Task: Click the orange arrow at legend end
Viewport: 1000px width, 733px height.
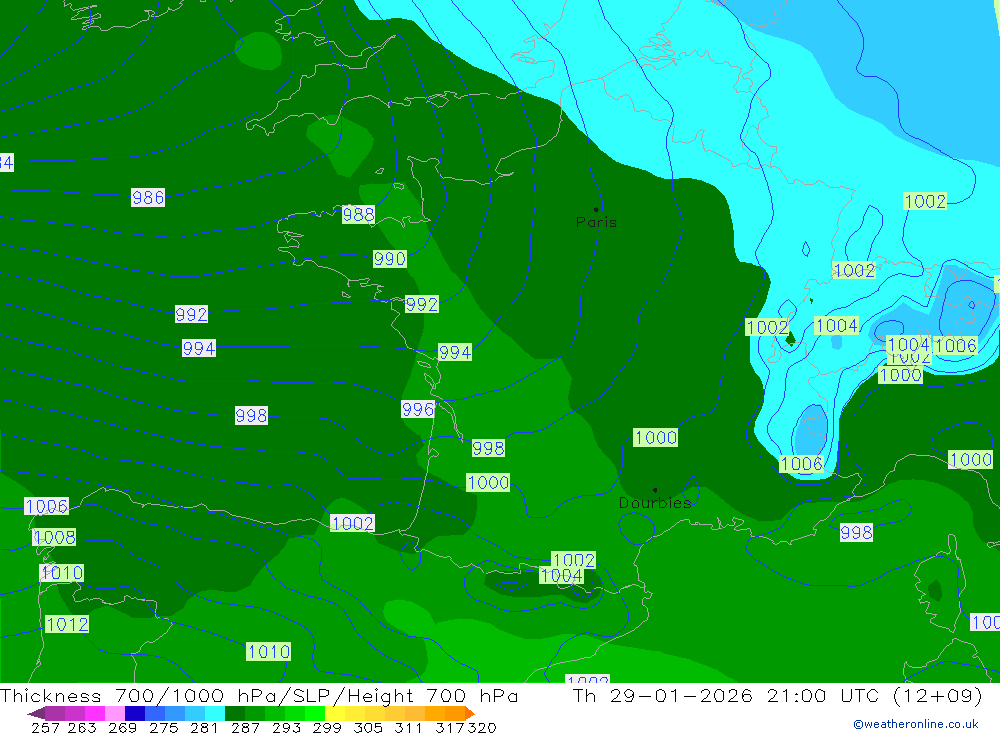Action: click(x=470, y=713)
